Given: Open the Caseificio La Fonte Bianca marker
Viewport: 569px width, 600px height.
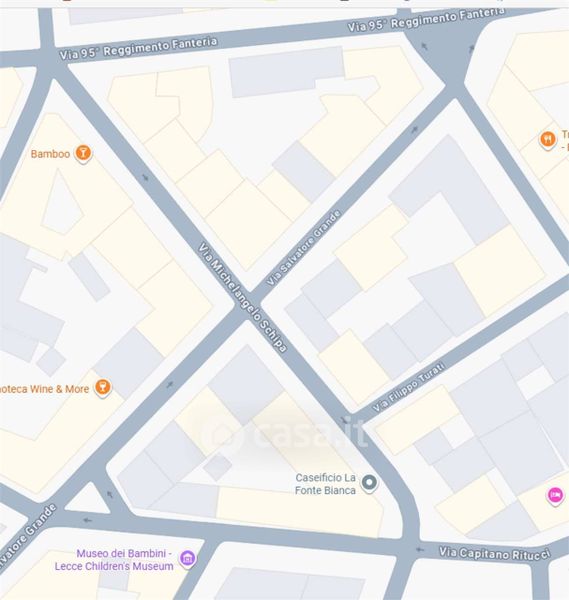Looking at the screenshot, I should coord(369,483).
